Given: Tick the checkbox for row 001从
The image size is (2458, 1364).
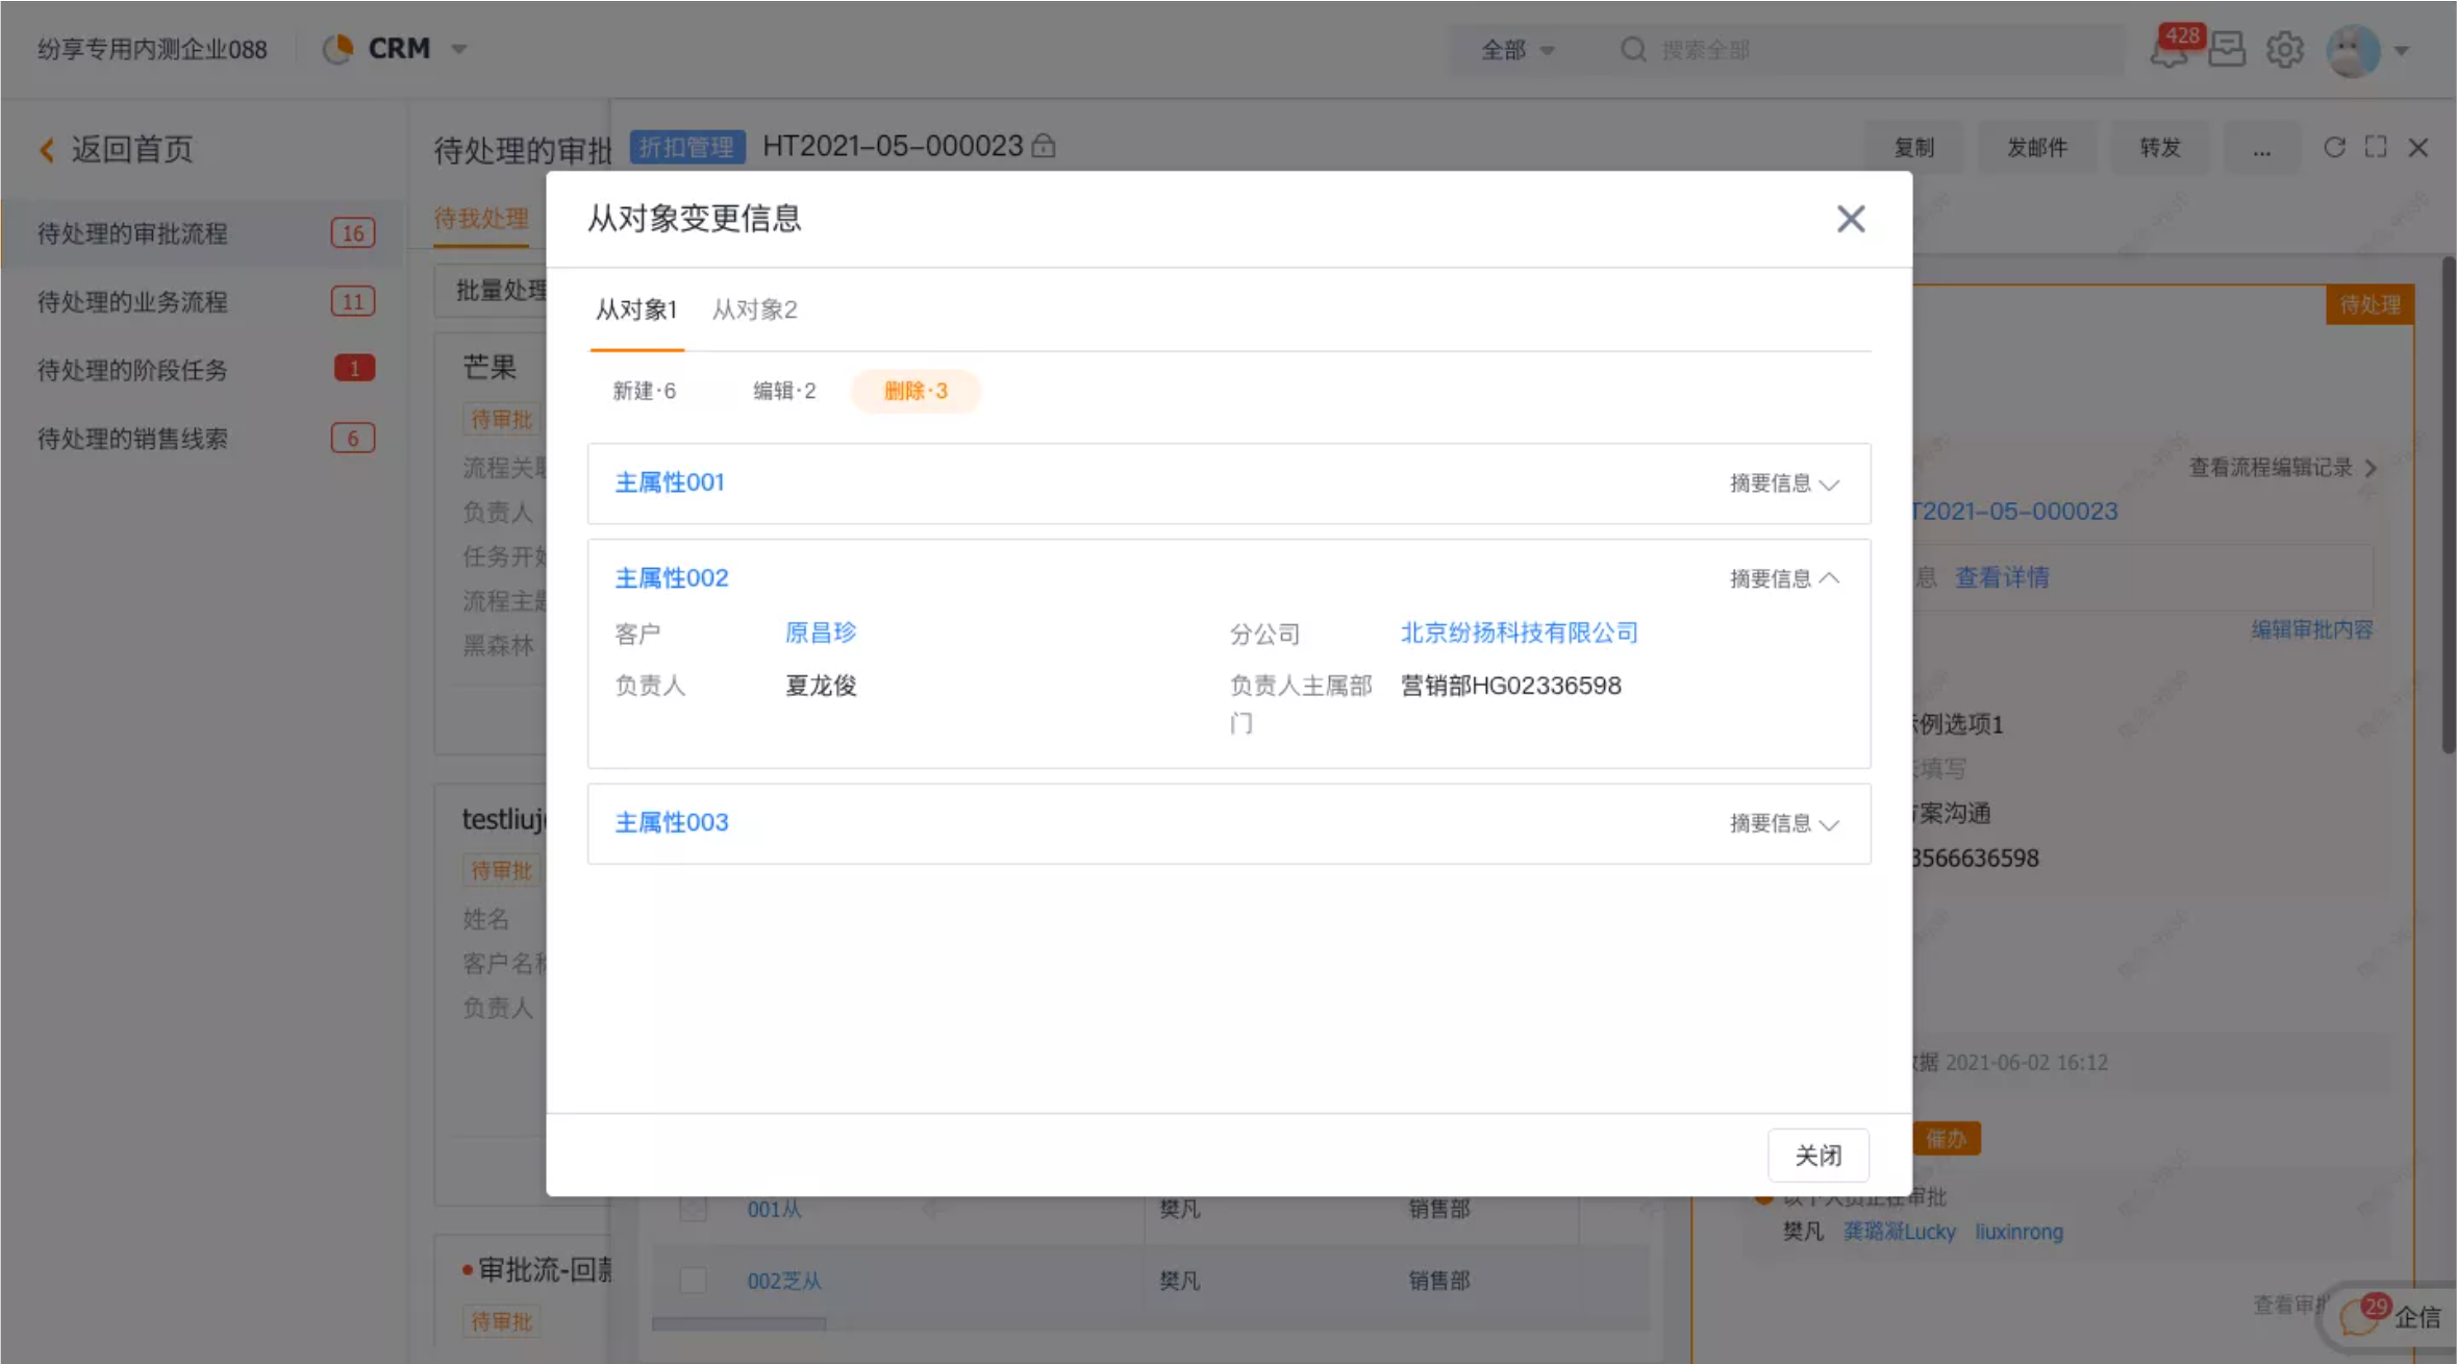Looking at the screenshot, I should (693, 1209).
